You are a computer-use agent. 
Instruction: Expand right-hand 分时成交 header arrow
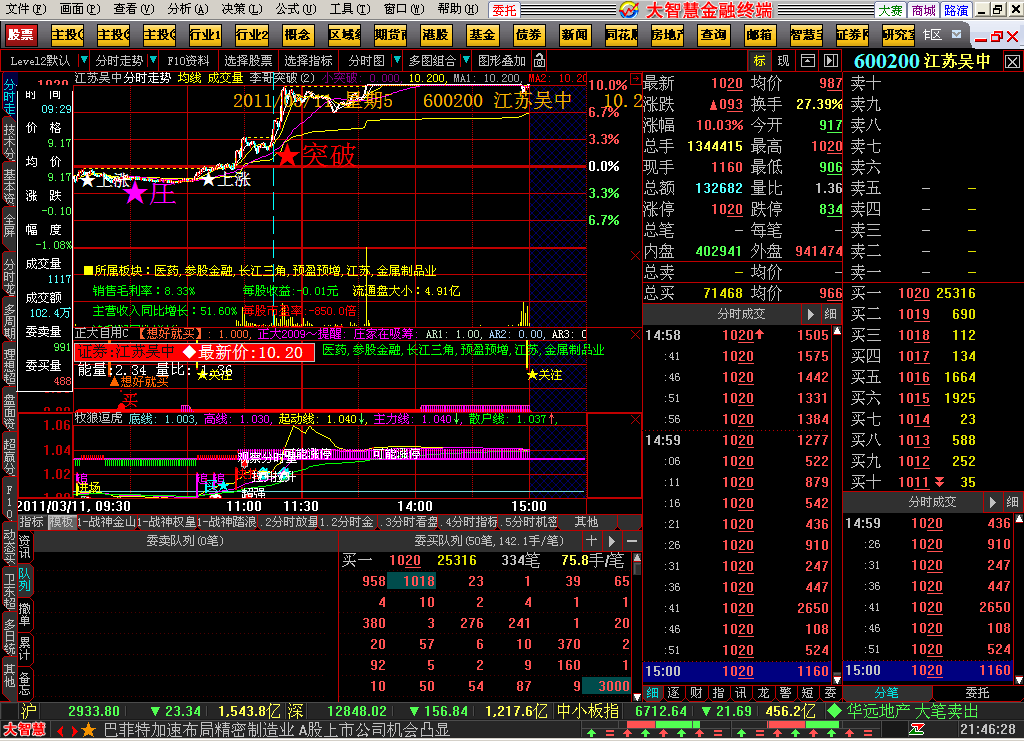click(x=993, y=502)
